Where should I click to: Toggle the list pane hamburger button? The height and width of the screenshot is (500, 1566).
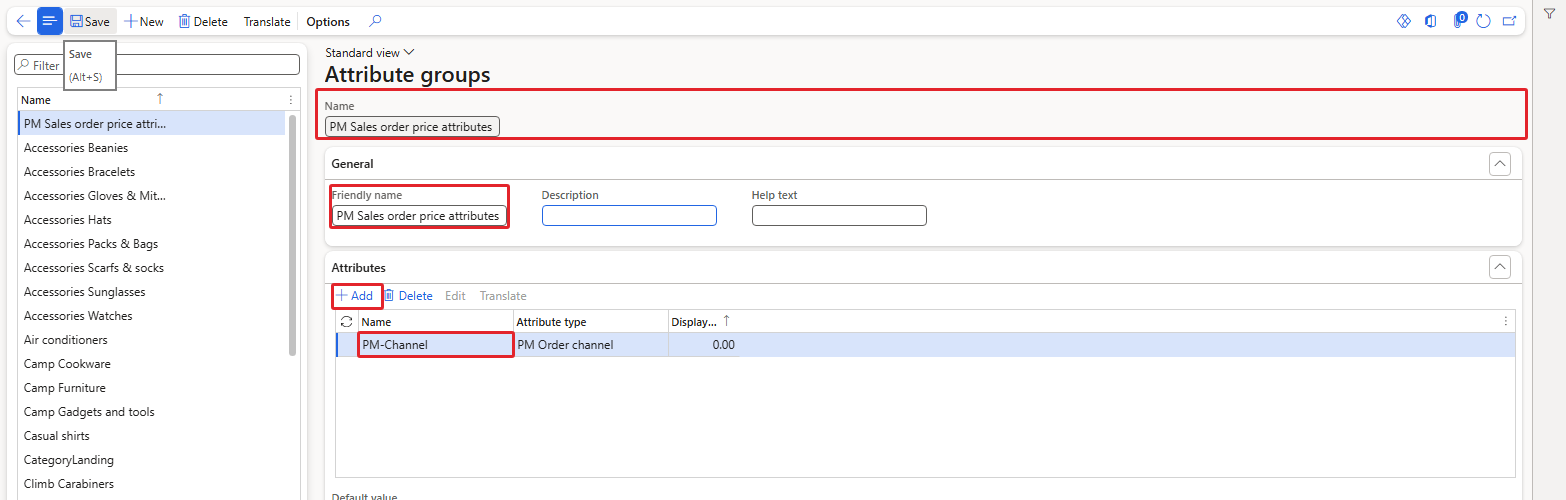[50, 21]
